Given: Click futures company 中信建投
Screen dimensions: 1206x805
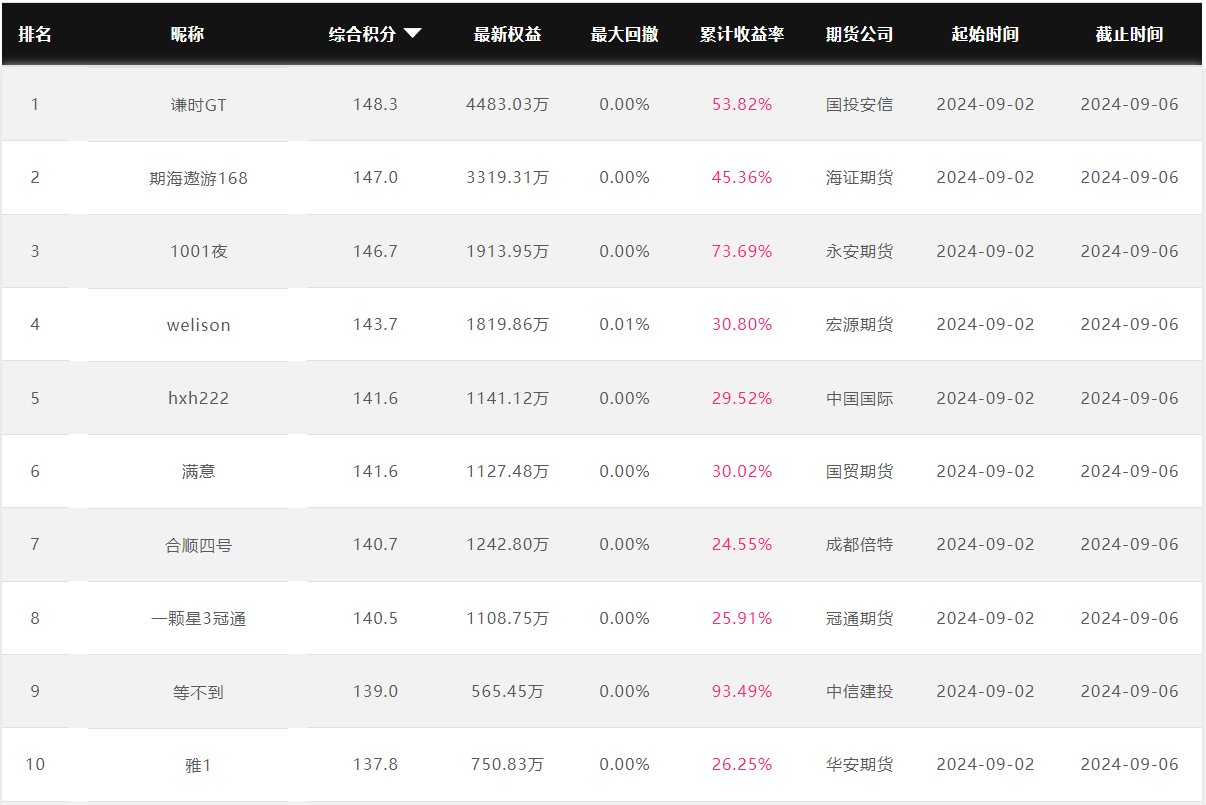Looking at the screenshot, I should pos(860,691).
